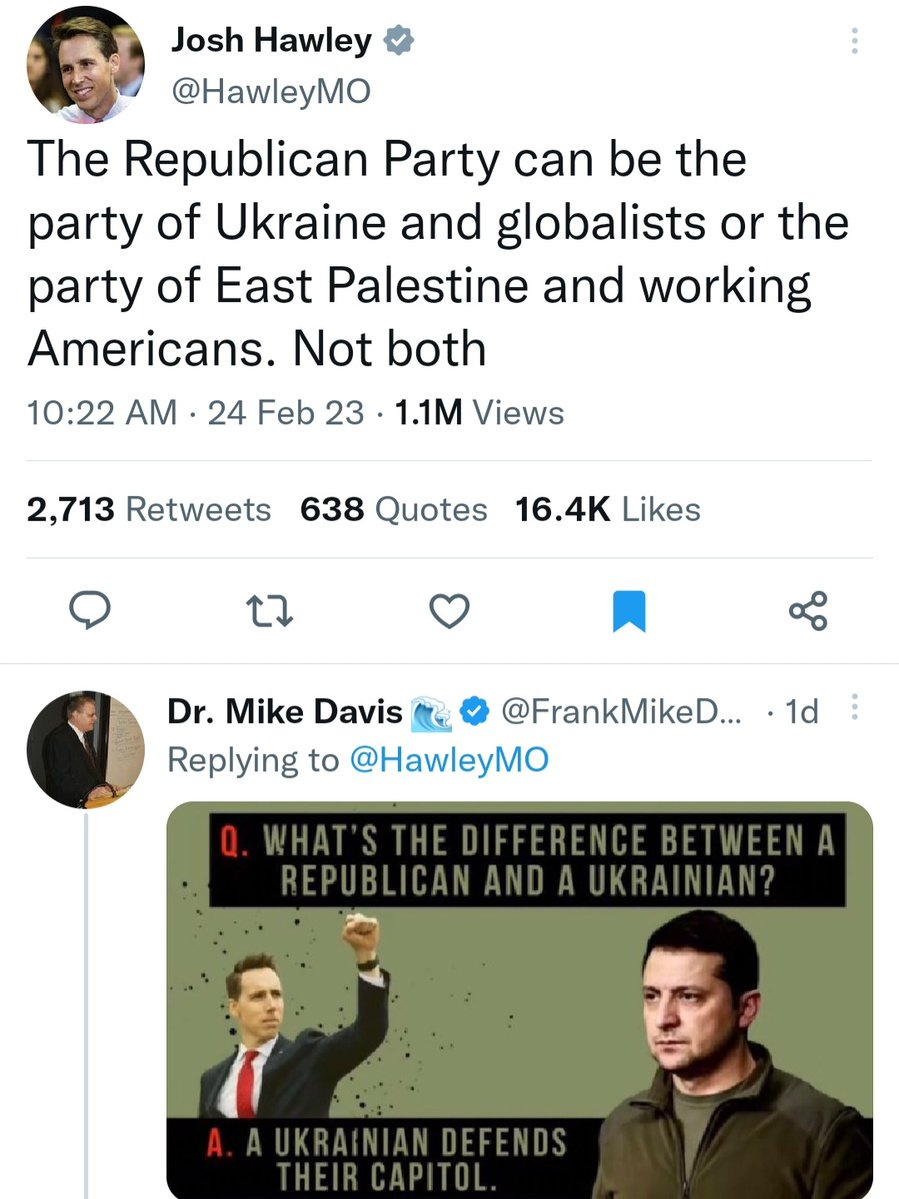The image size is (899, 1199).
Task: Open three-dot menu on Mike Davis reply
Action: click(854, 709)
